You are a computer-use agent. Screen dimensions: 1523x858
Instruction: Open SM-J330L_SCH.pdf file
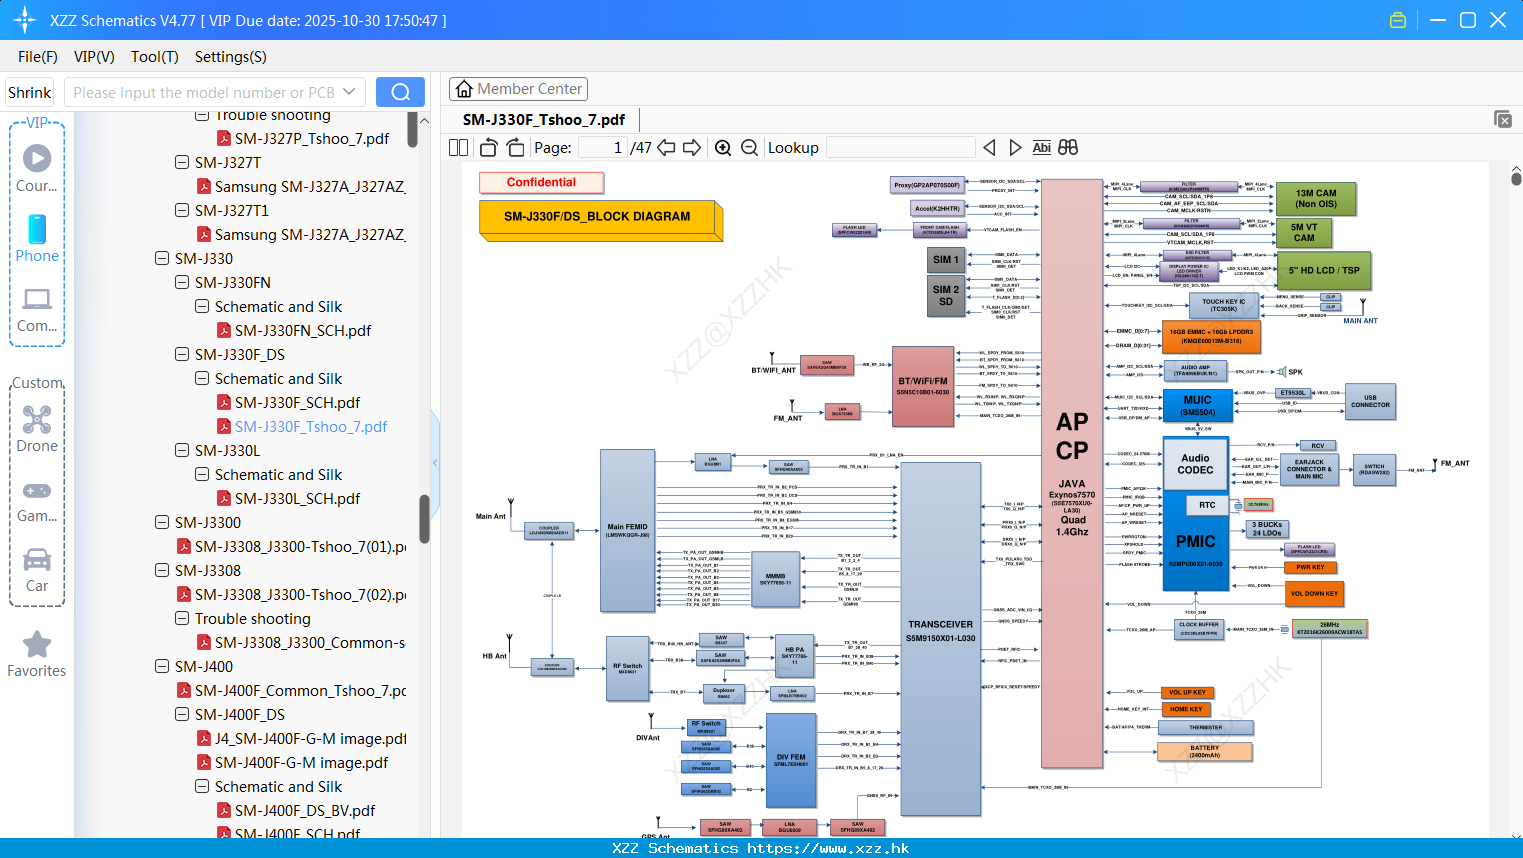(297, 498)
